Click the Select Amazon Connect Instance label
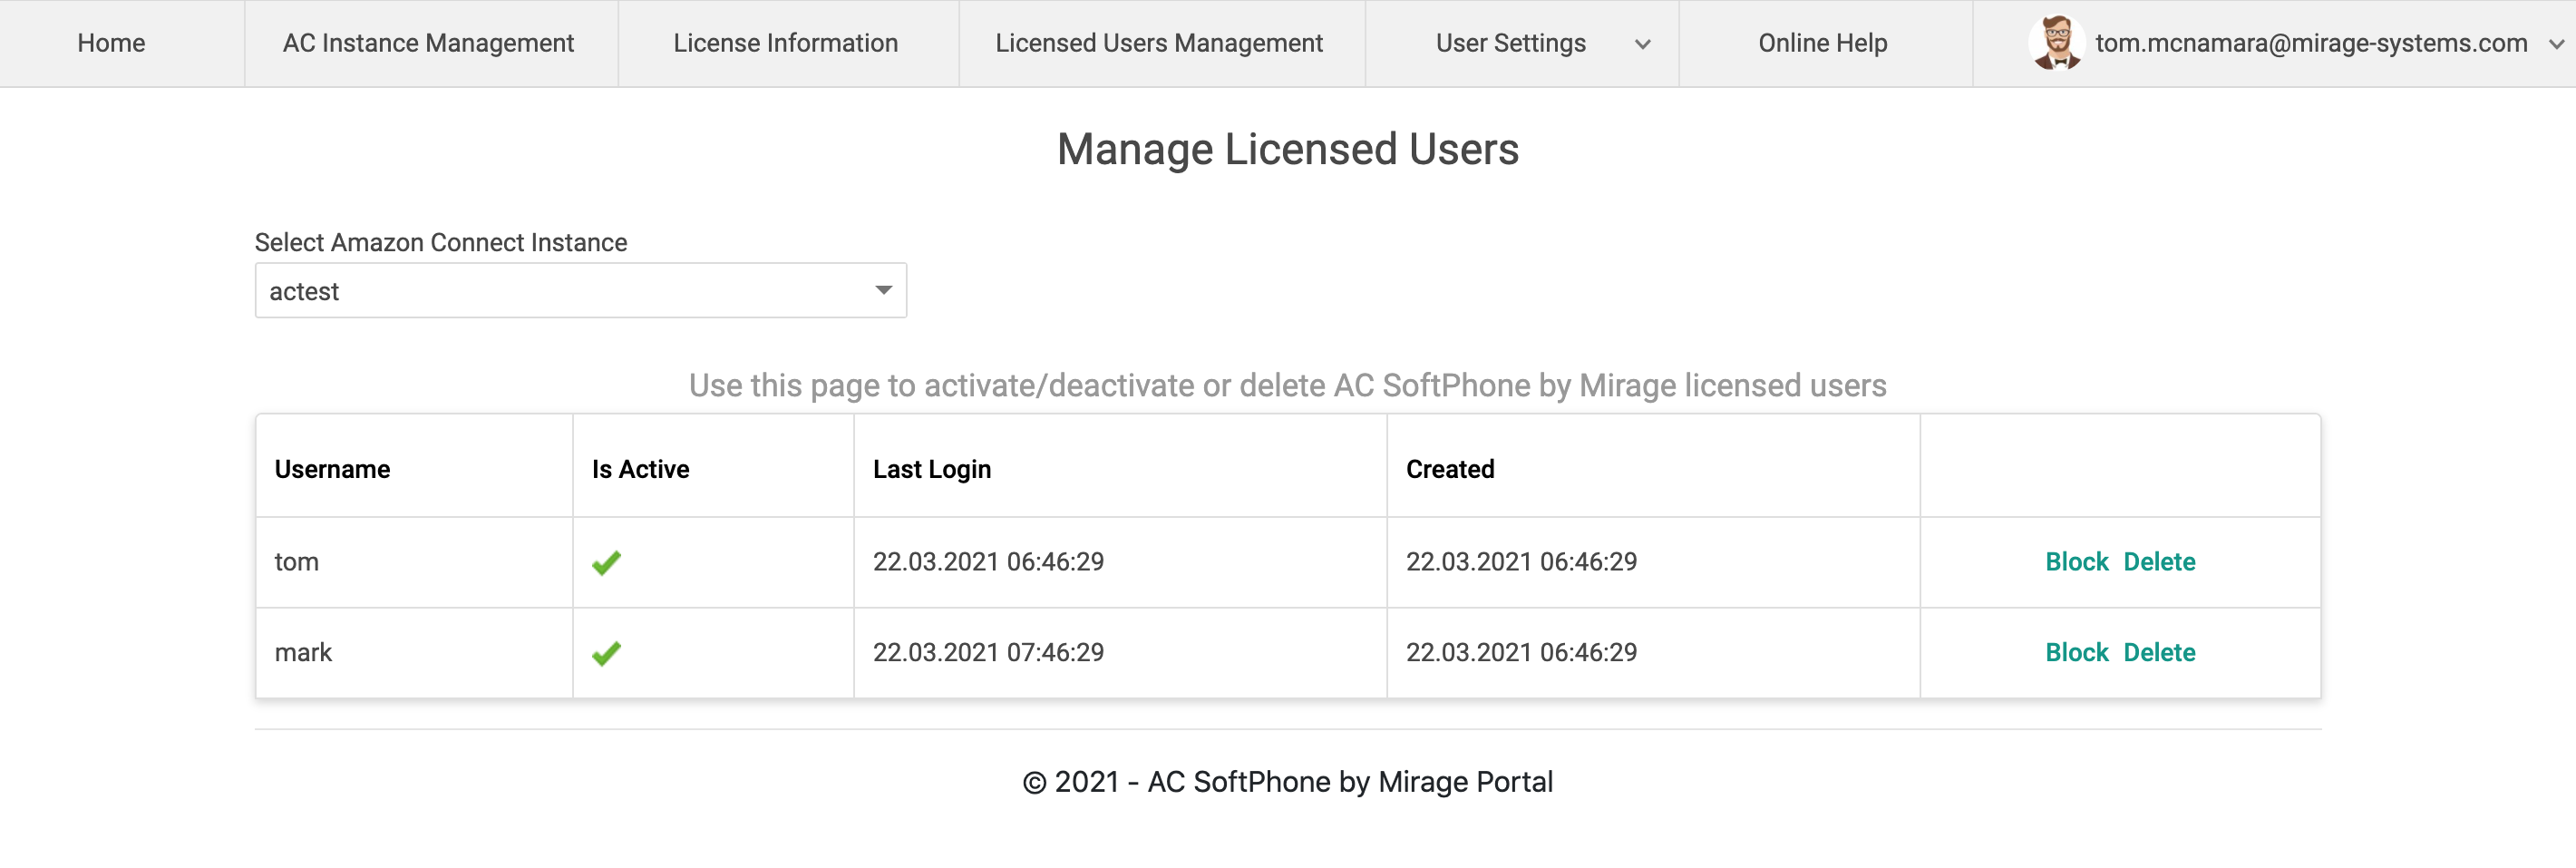The width and height of the screenshot is (2576, 868). pyautogui.click(x=441, y=243)
